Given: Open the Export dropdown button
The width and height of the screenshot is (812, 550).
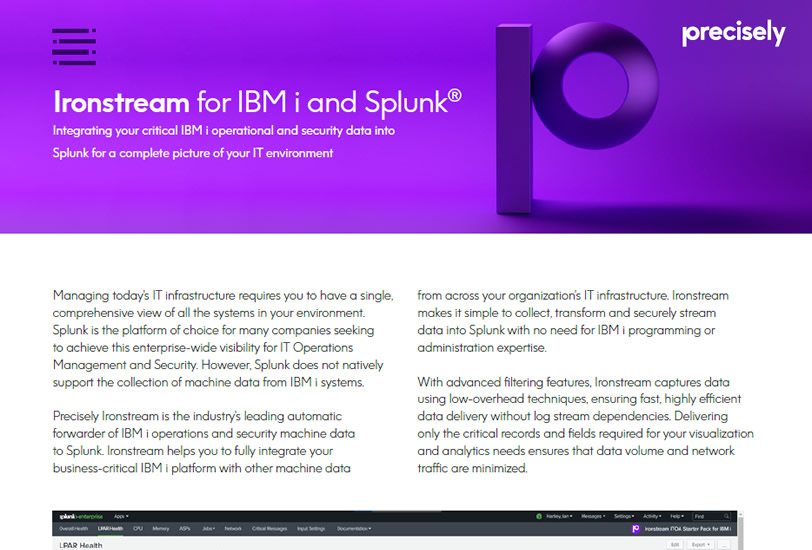Looking at the screenshot, I should [x=701, y=544].
